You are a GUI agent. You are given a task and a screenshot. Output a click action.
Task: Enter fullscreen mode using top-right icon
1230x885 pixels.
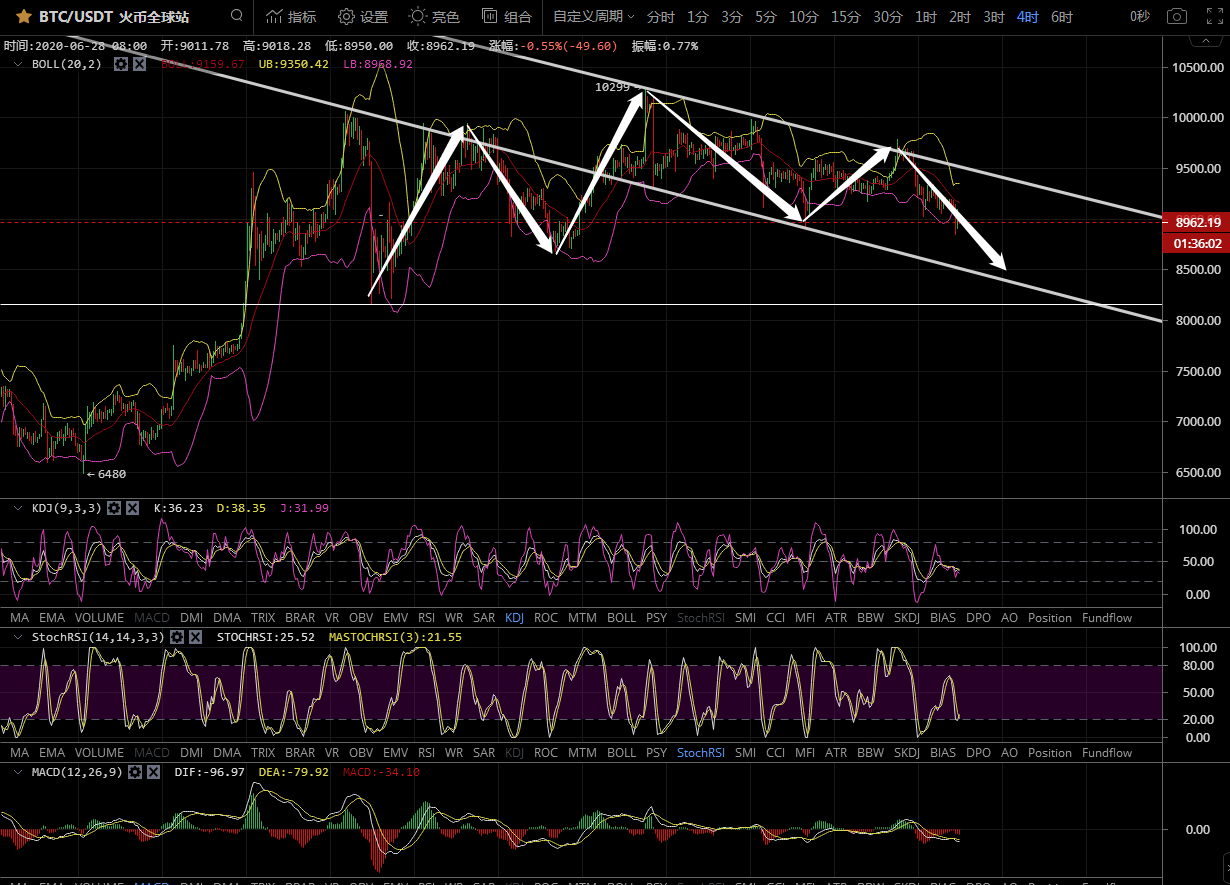pyautogui.click(x=1213, y=17)
